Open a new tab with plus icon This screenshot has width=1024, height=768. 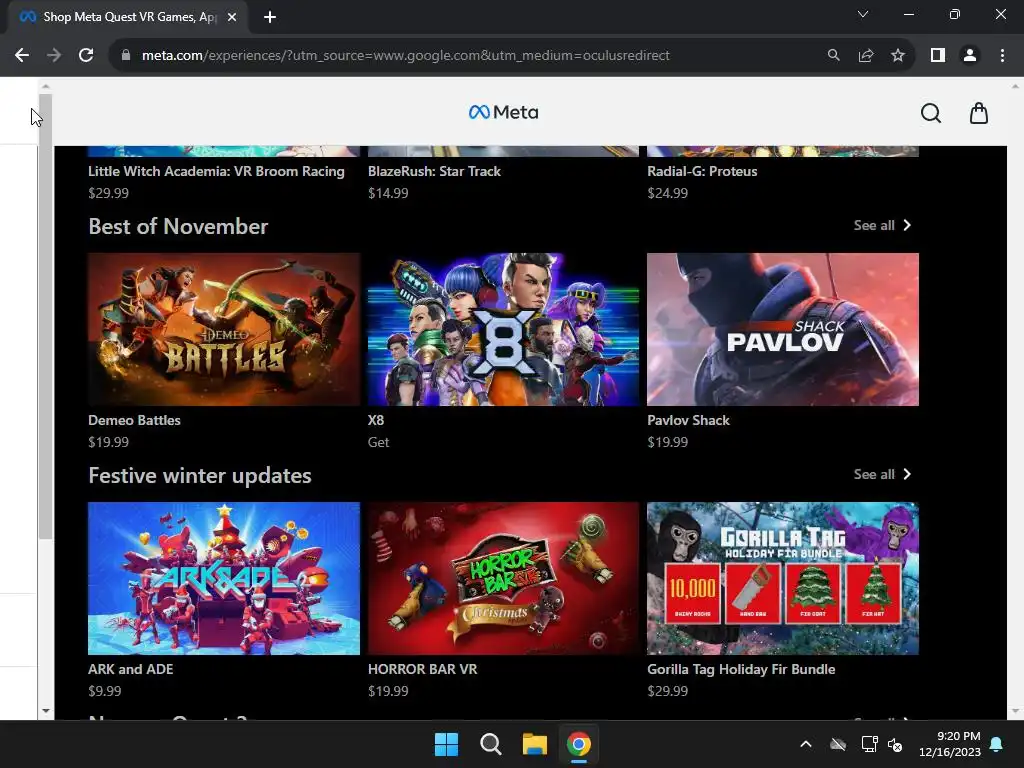(x=270, y=17)
